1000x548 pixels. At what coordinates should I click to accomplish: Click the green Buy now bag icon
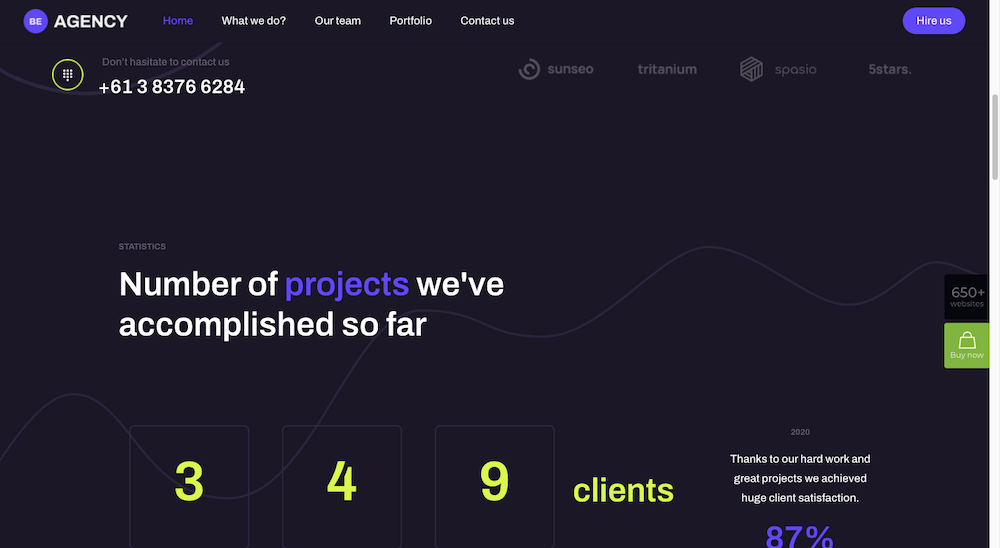(967, 344)
